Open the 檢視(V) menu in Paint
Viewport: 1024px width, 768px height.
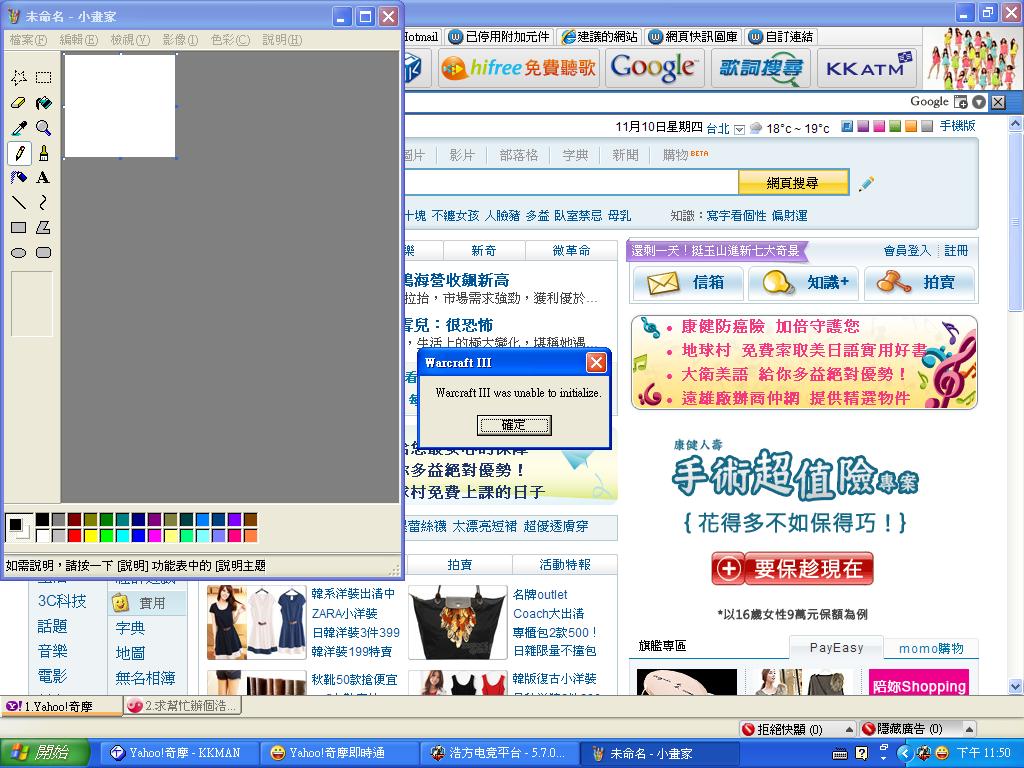[130, 40]
